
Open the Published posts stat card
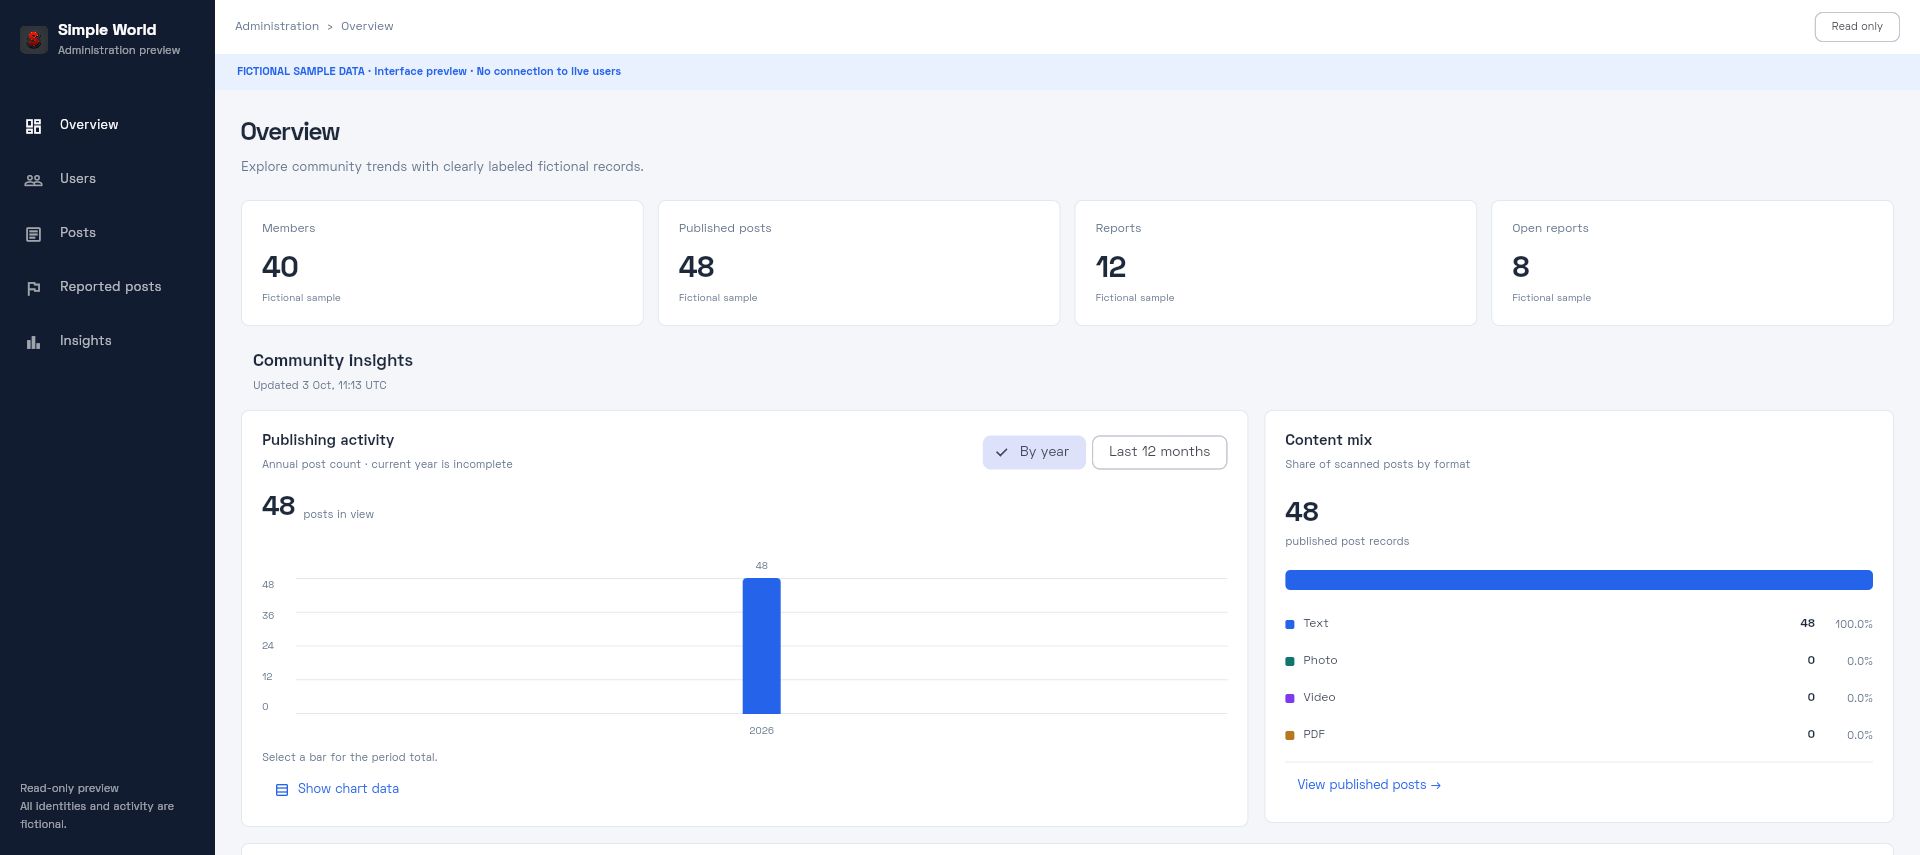pos(859,263)
